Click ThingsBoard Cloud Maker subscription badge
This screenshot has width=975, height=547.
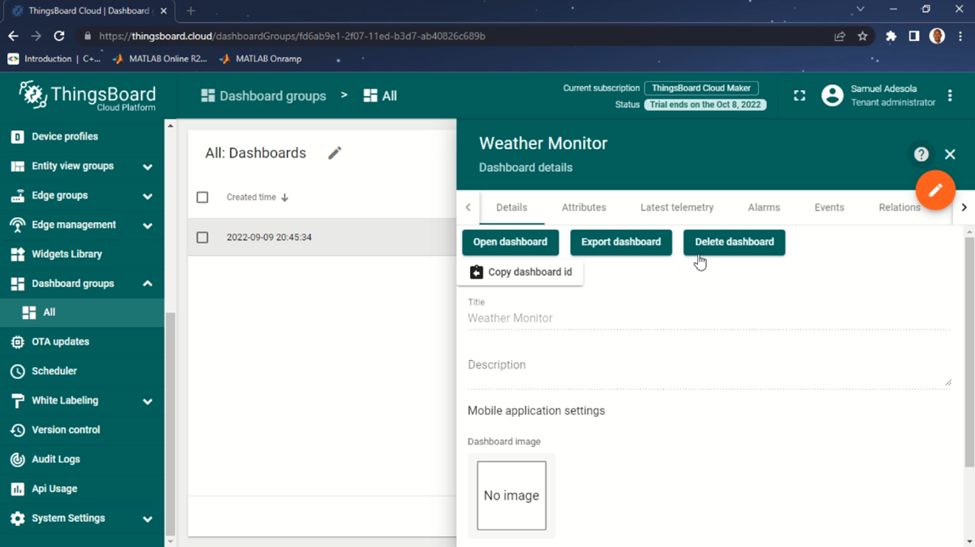(x=701, y=88)
